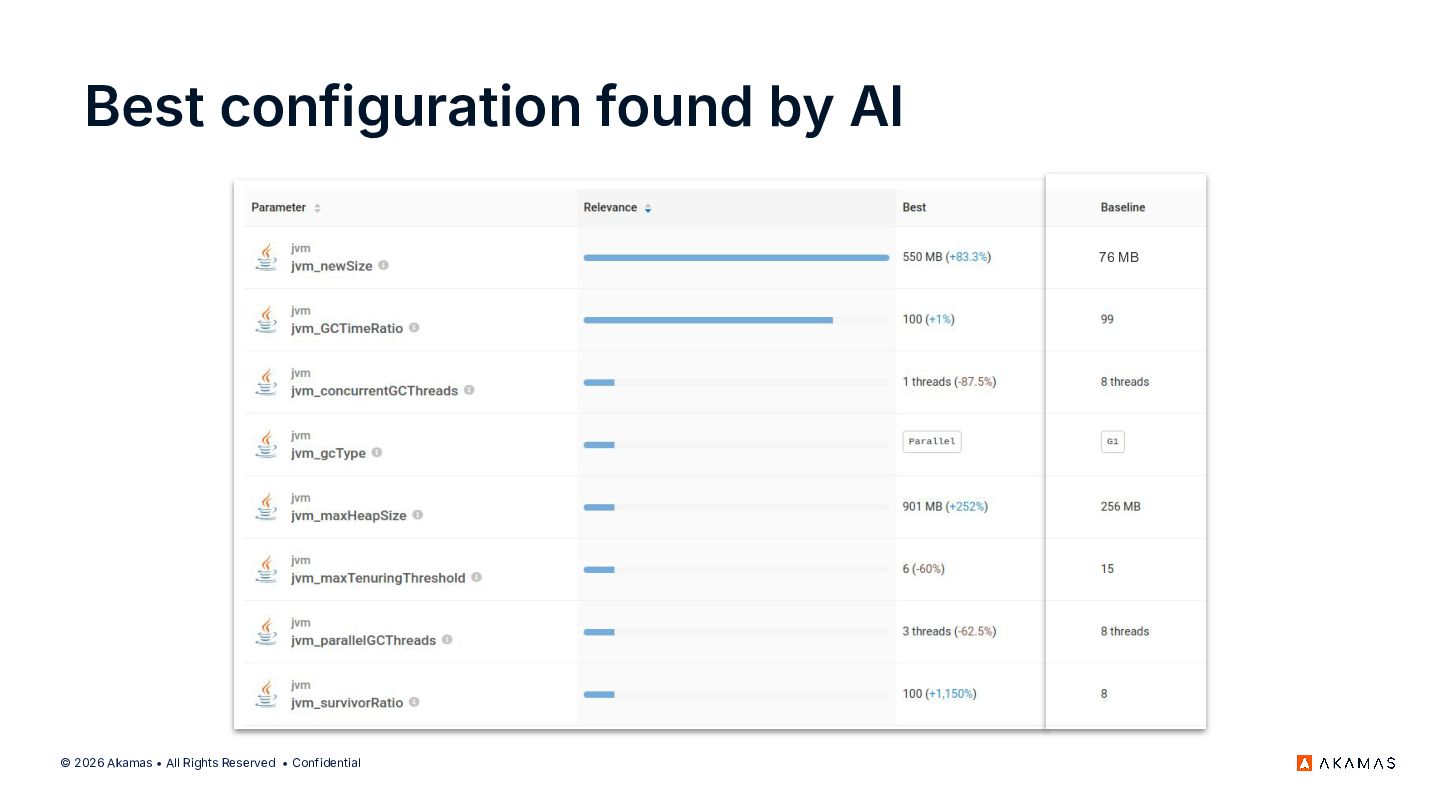Click the info icon beside jvm_survivorRatio
Image resolution: width=1440 pixels, height=810 pixels.
coord(414,702)
